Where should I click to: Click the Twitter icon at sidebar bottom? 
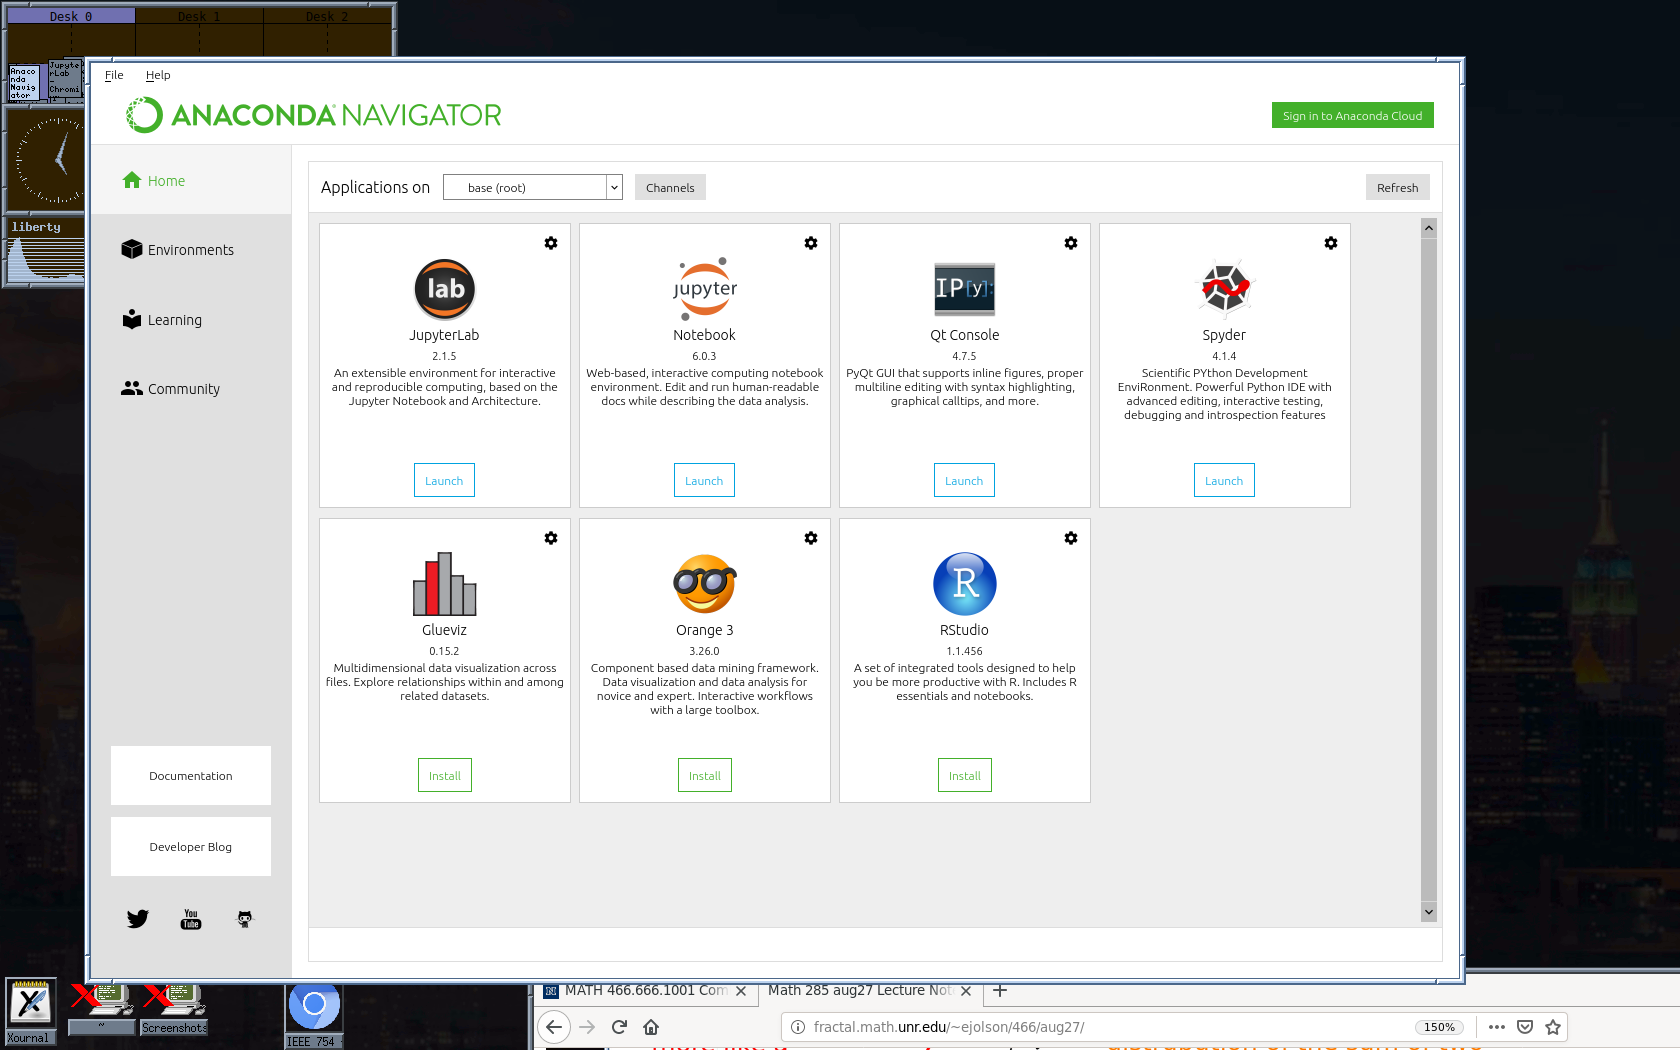137,918
